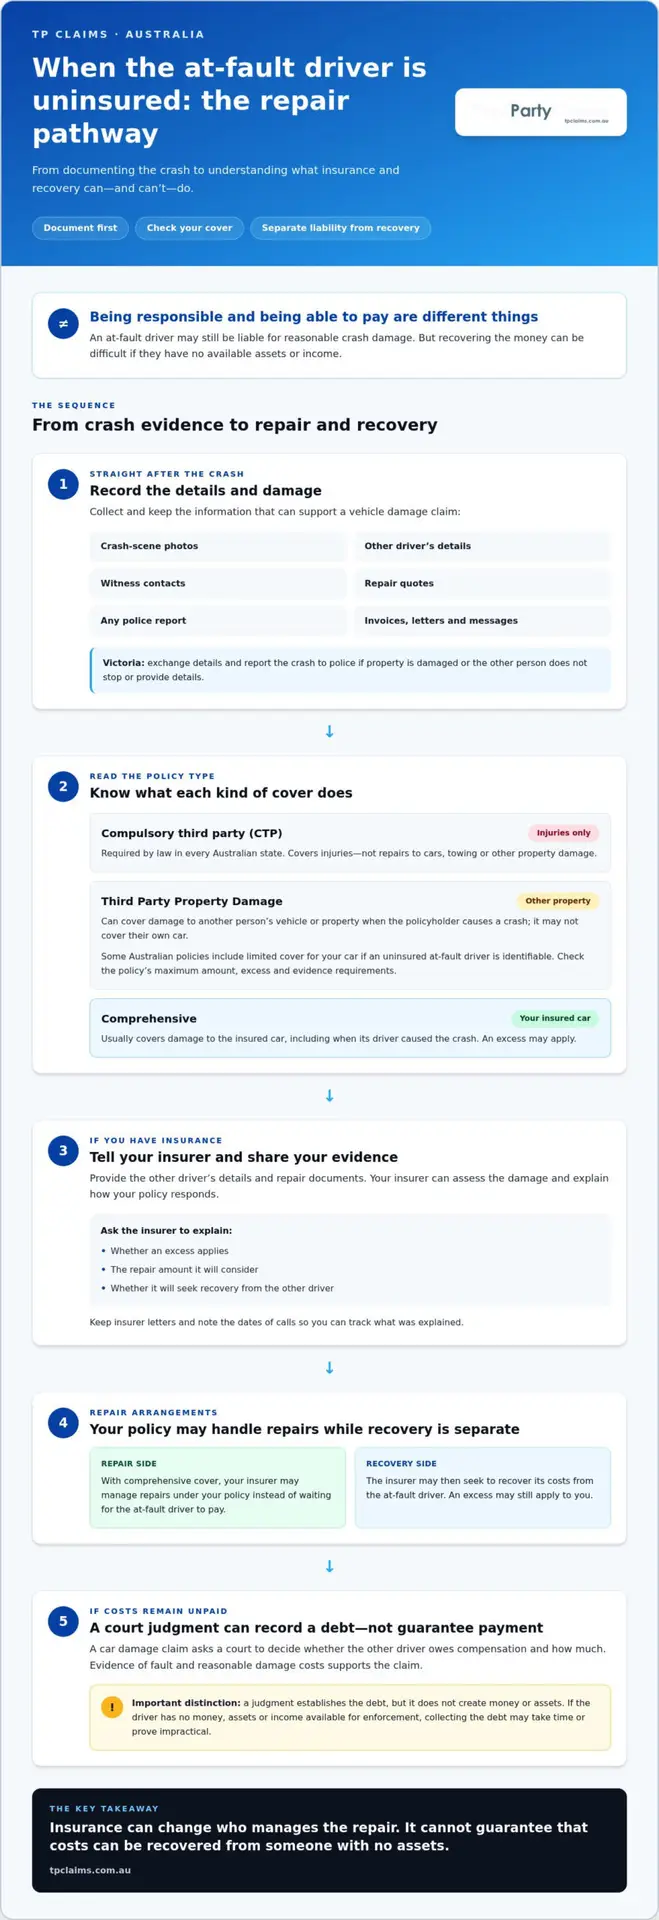Click the yellow exclamation warning icon
Viewport: 659px width, 1920px height.
(112, 1707)
